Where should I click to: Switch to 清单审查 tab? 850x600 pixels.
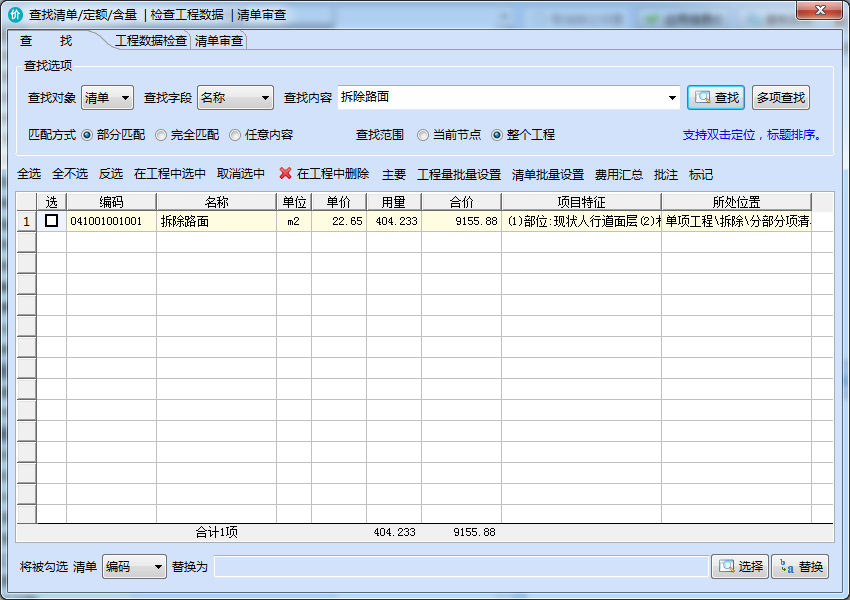[x=219, y=41]
